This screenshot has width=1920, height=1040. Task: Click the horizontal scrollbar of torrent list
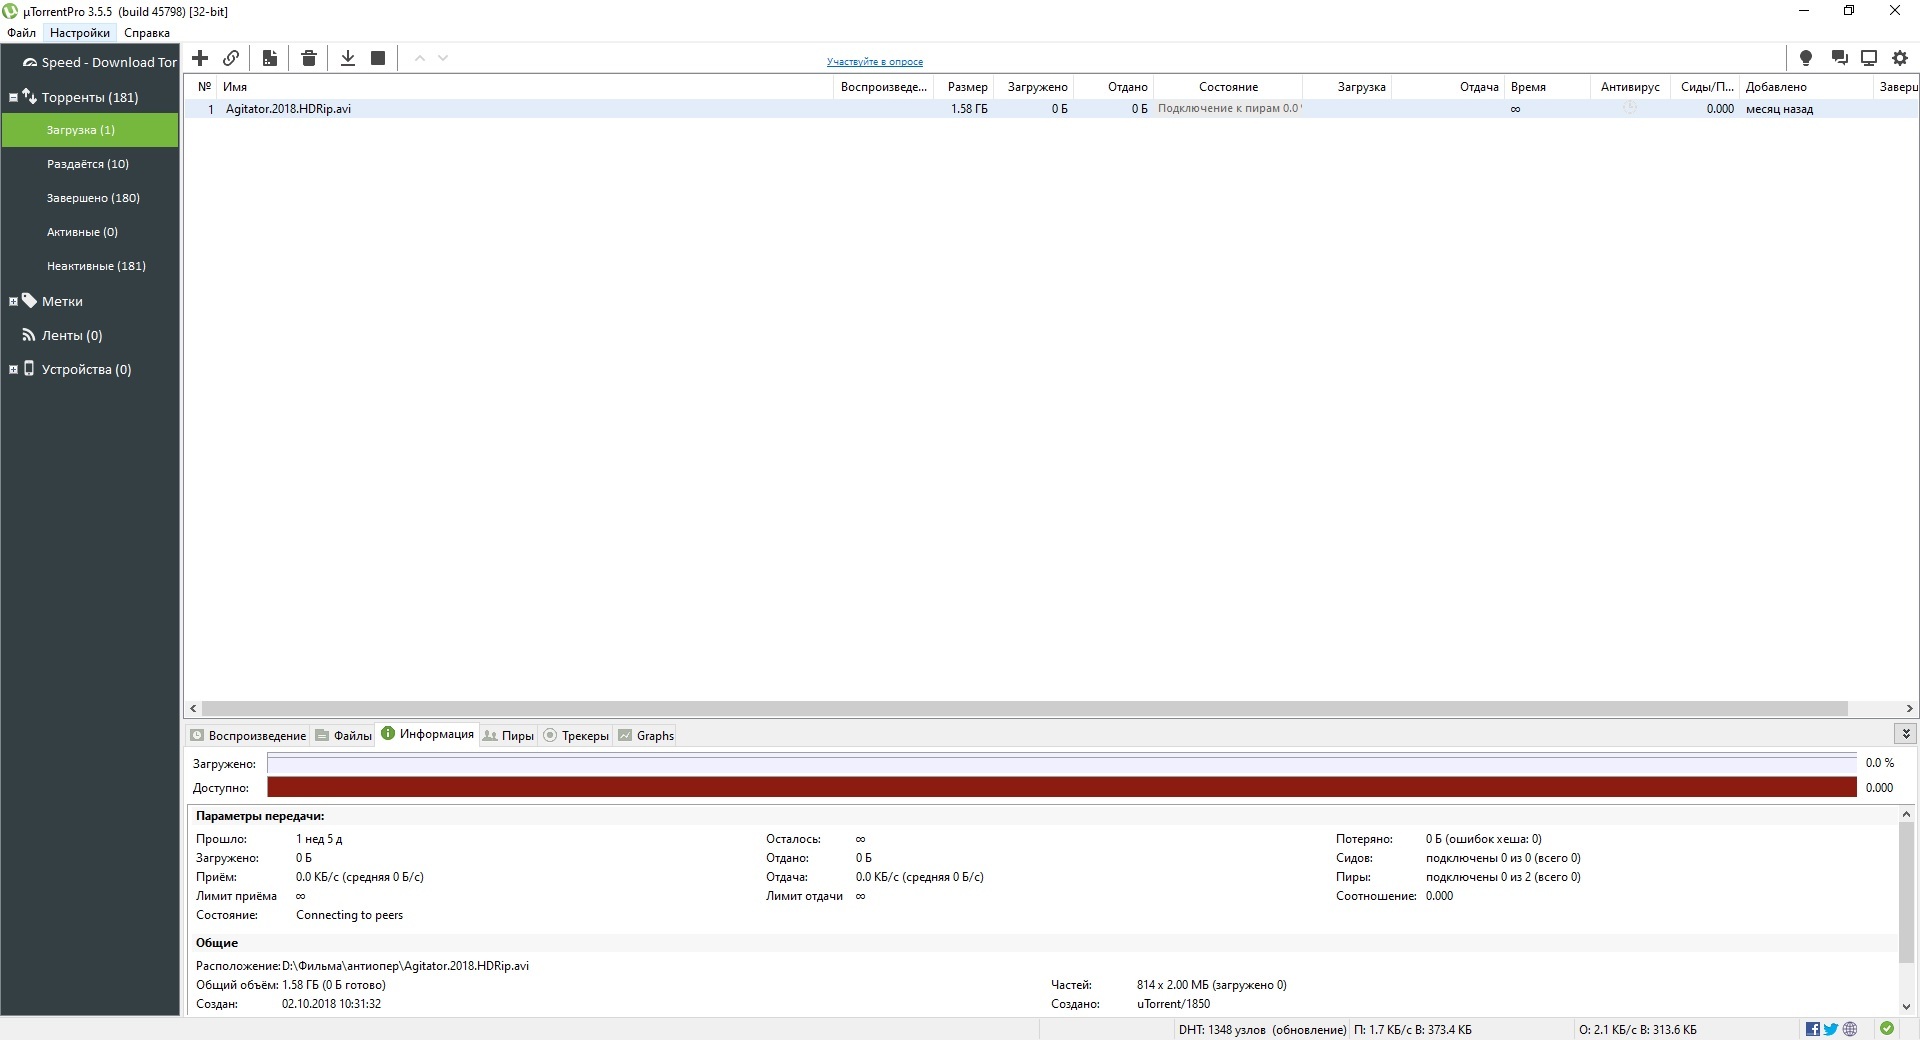pyautogui.click(x=1024, y=708)
